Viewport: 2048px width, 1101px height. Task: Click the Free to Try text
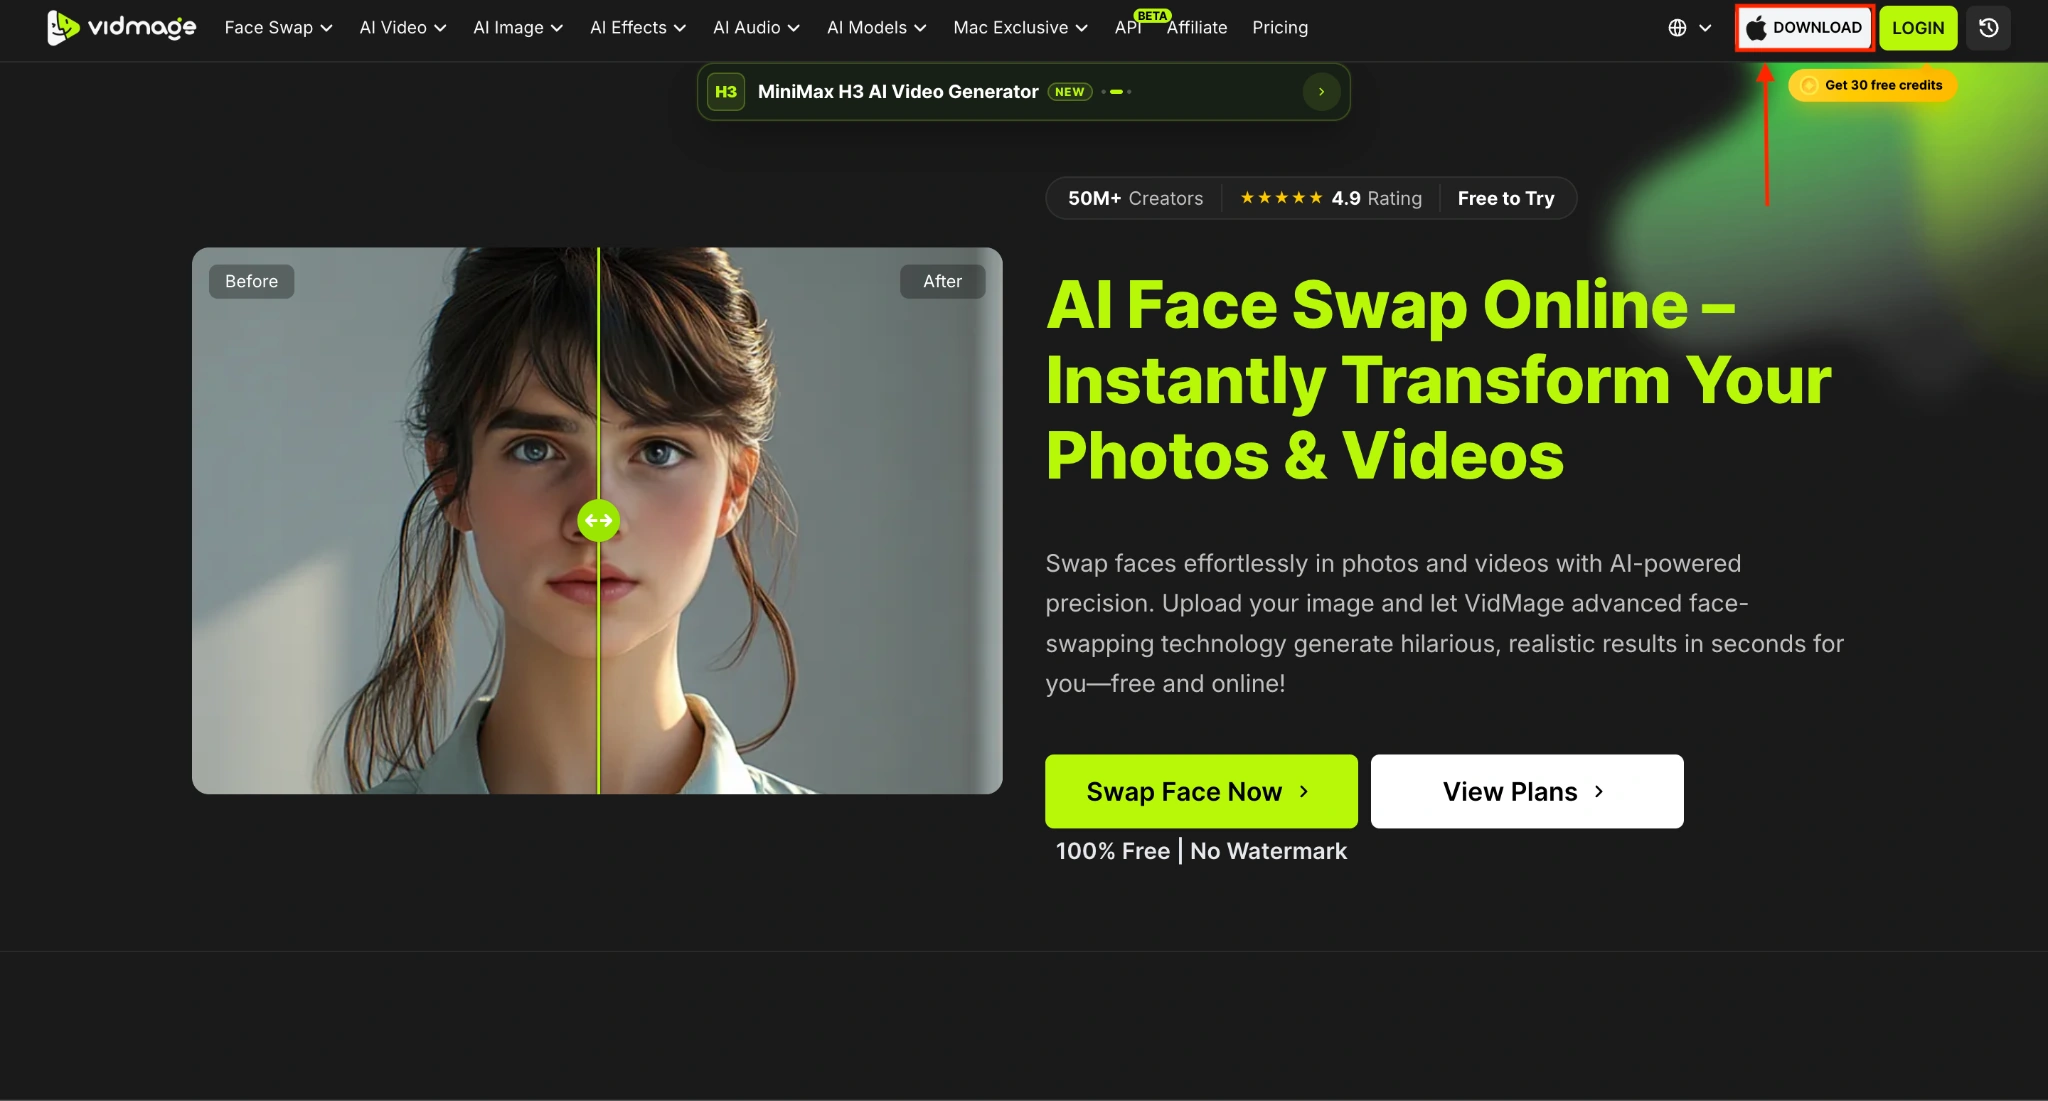[x=1506, y=198]
